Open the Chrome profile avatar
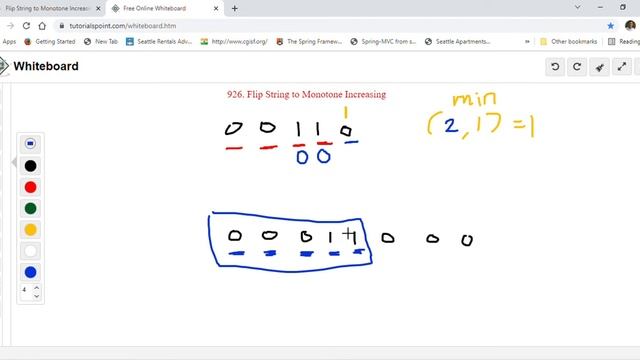This screenshot has width=640, height=360. [630, 25]
